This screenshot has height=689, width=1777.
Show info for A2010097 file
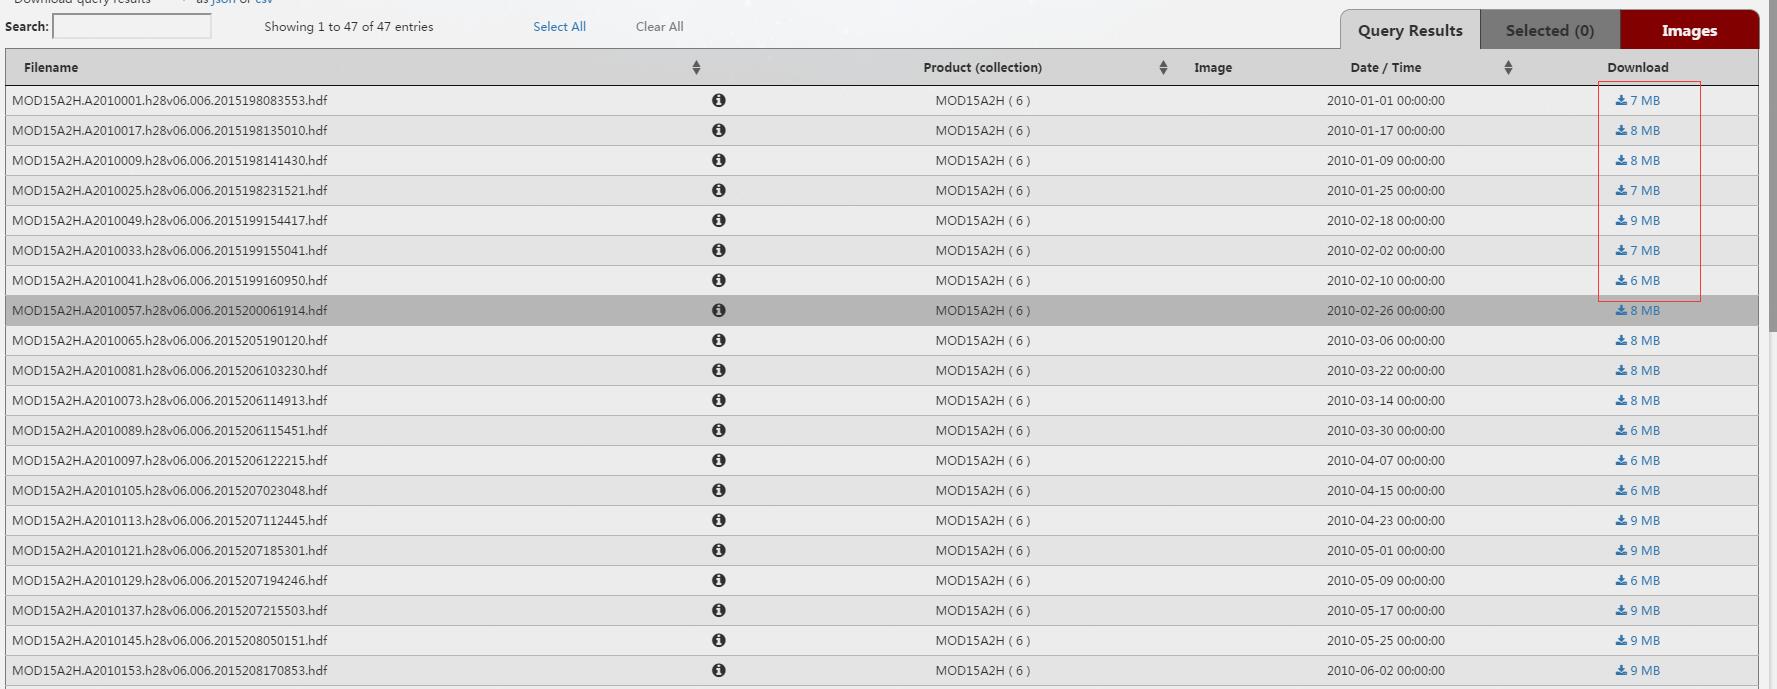[718, 460]
